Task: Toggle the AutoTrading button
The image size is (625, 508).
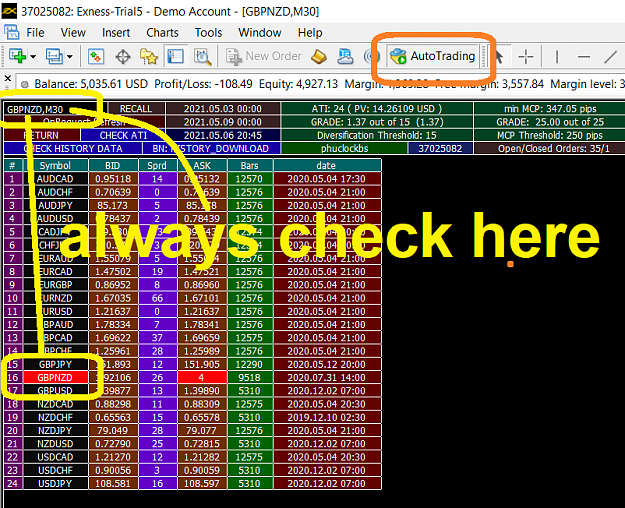Action: [x=432, y=56]
